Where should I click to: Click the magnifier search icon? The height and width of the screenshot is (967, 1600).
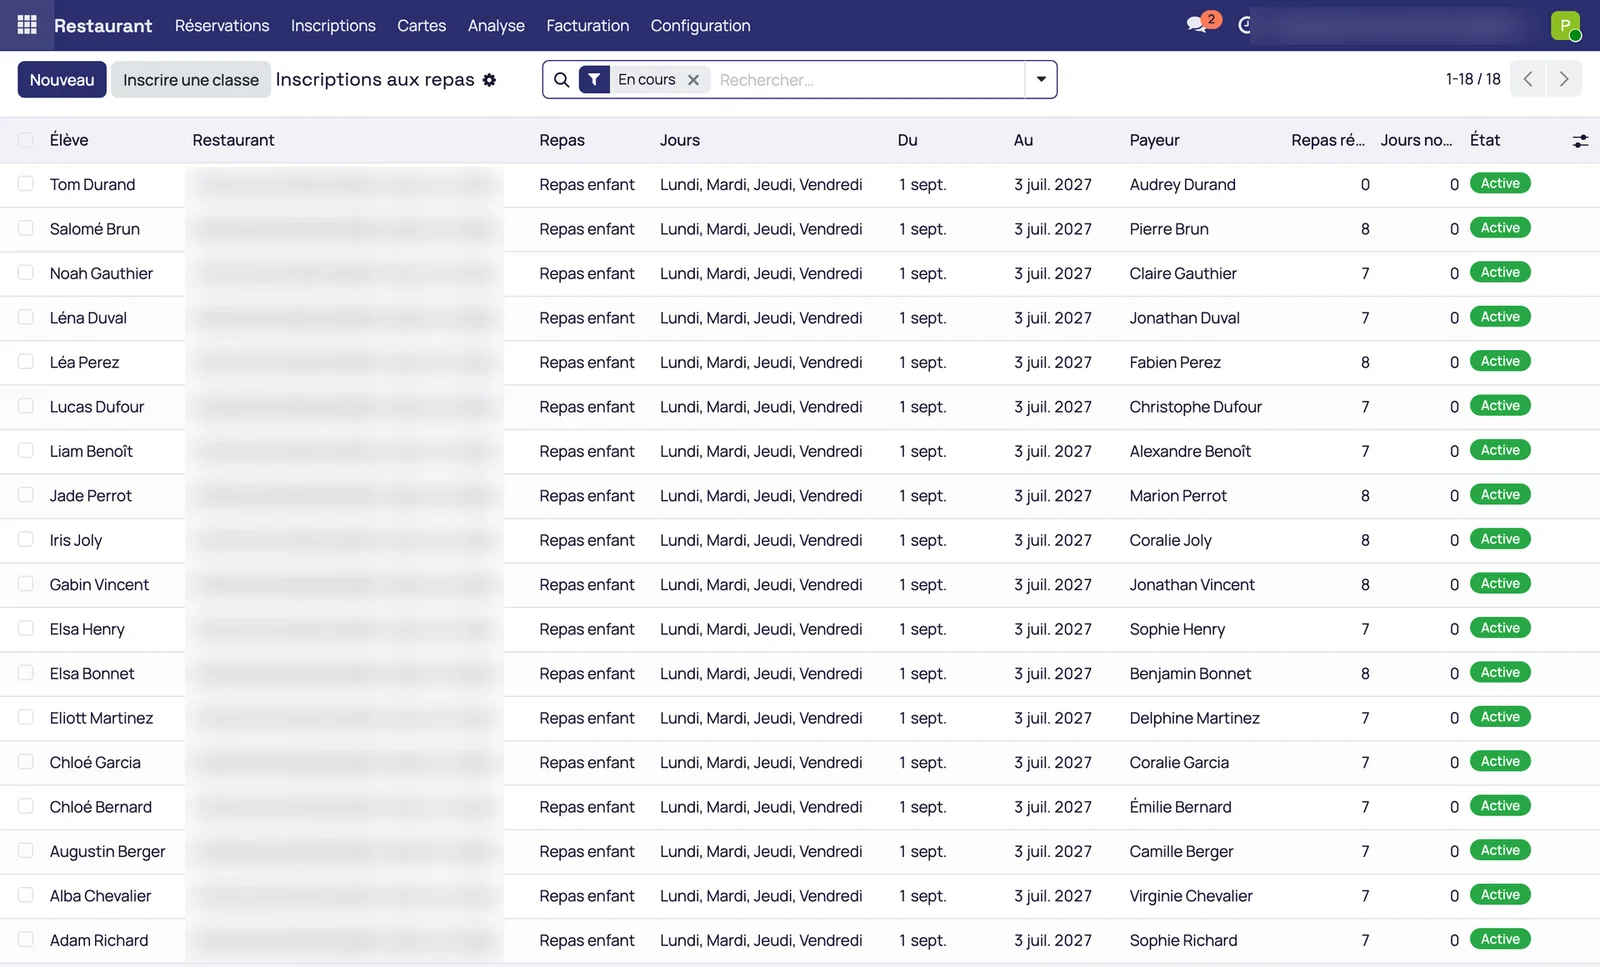[x=562, y=80]
